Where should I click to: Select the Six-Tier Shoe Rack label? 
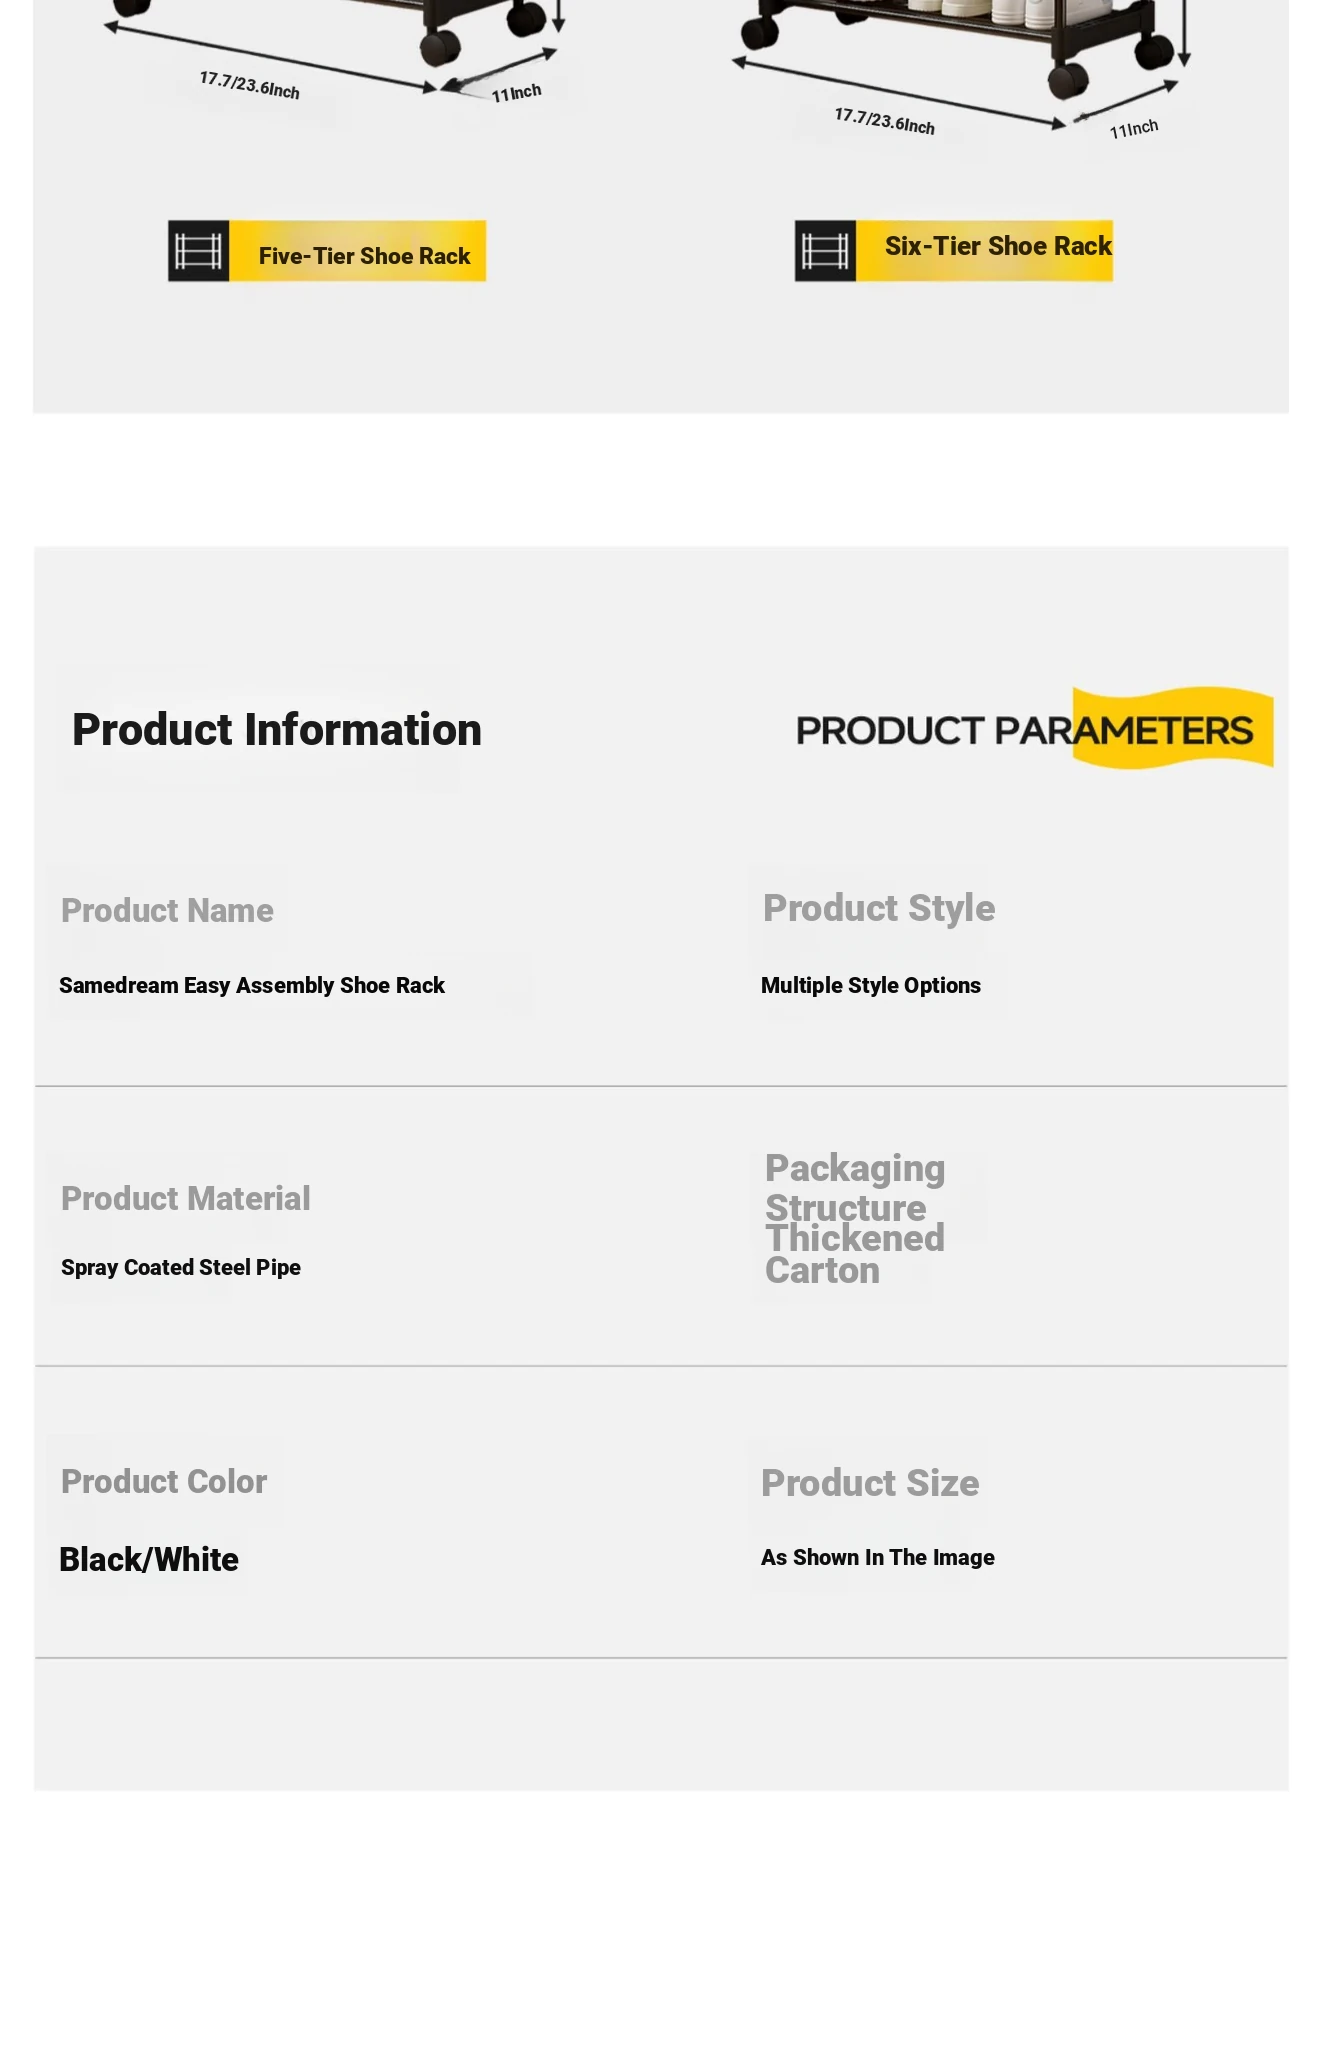coord(998,246)
